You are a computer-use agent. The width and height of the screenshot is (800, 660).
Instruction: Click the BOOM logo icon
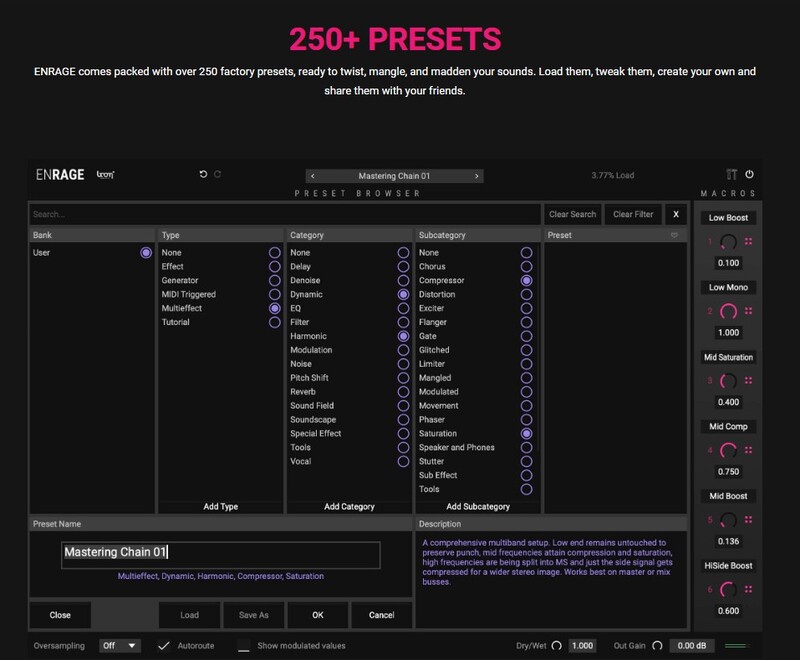point(106,174)
